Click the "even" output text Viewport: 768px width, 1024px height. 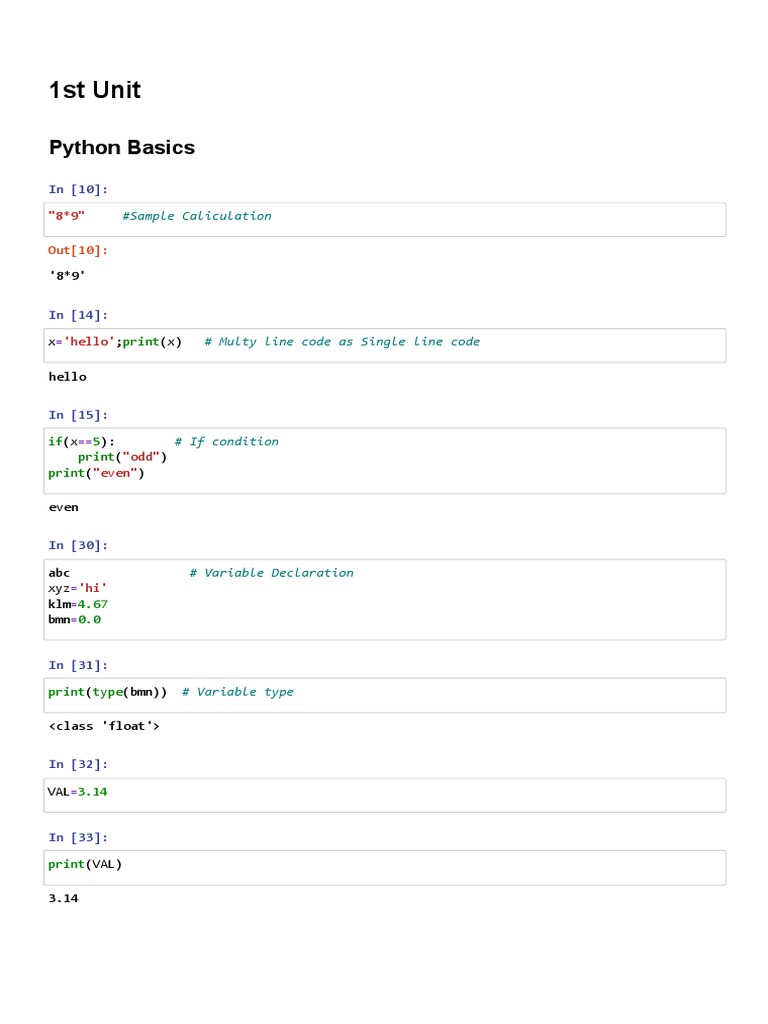[64, 507]
